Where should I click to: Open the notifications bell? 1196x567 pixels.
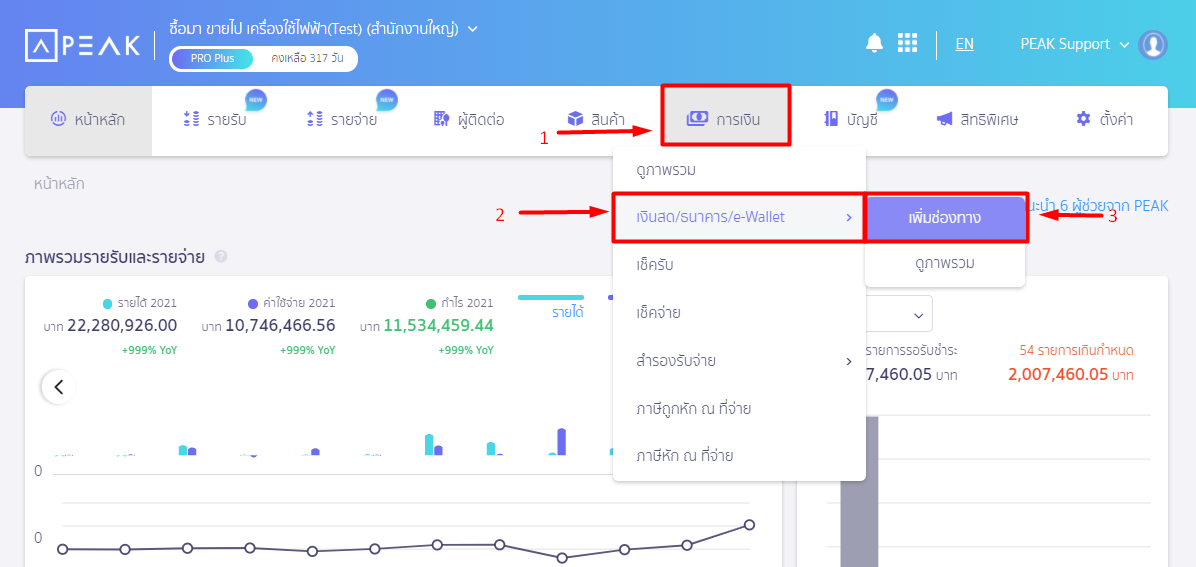(x=874, y=43)
